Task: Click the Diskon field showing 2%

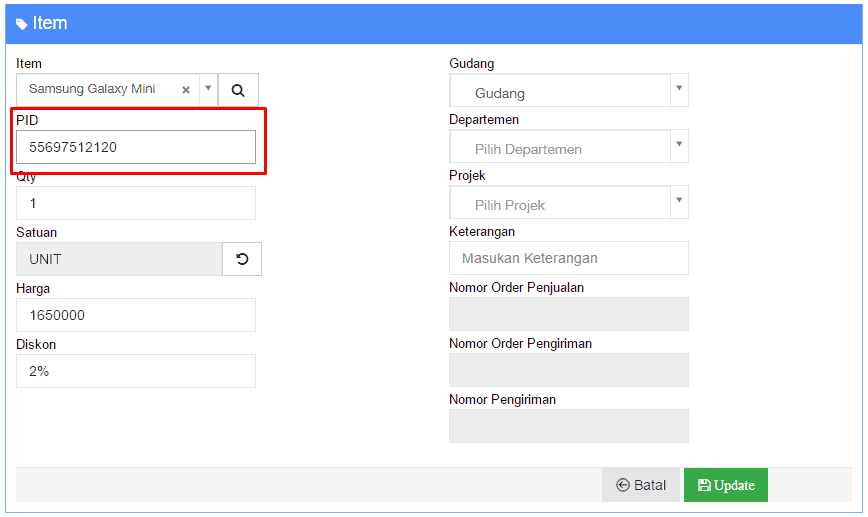Action: click(x=136, y=371)
